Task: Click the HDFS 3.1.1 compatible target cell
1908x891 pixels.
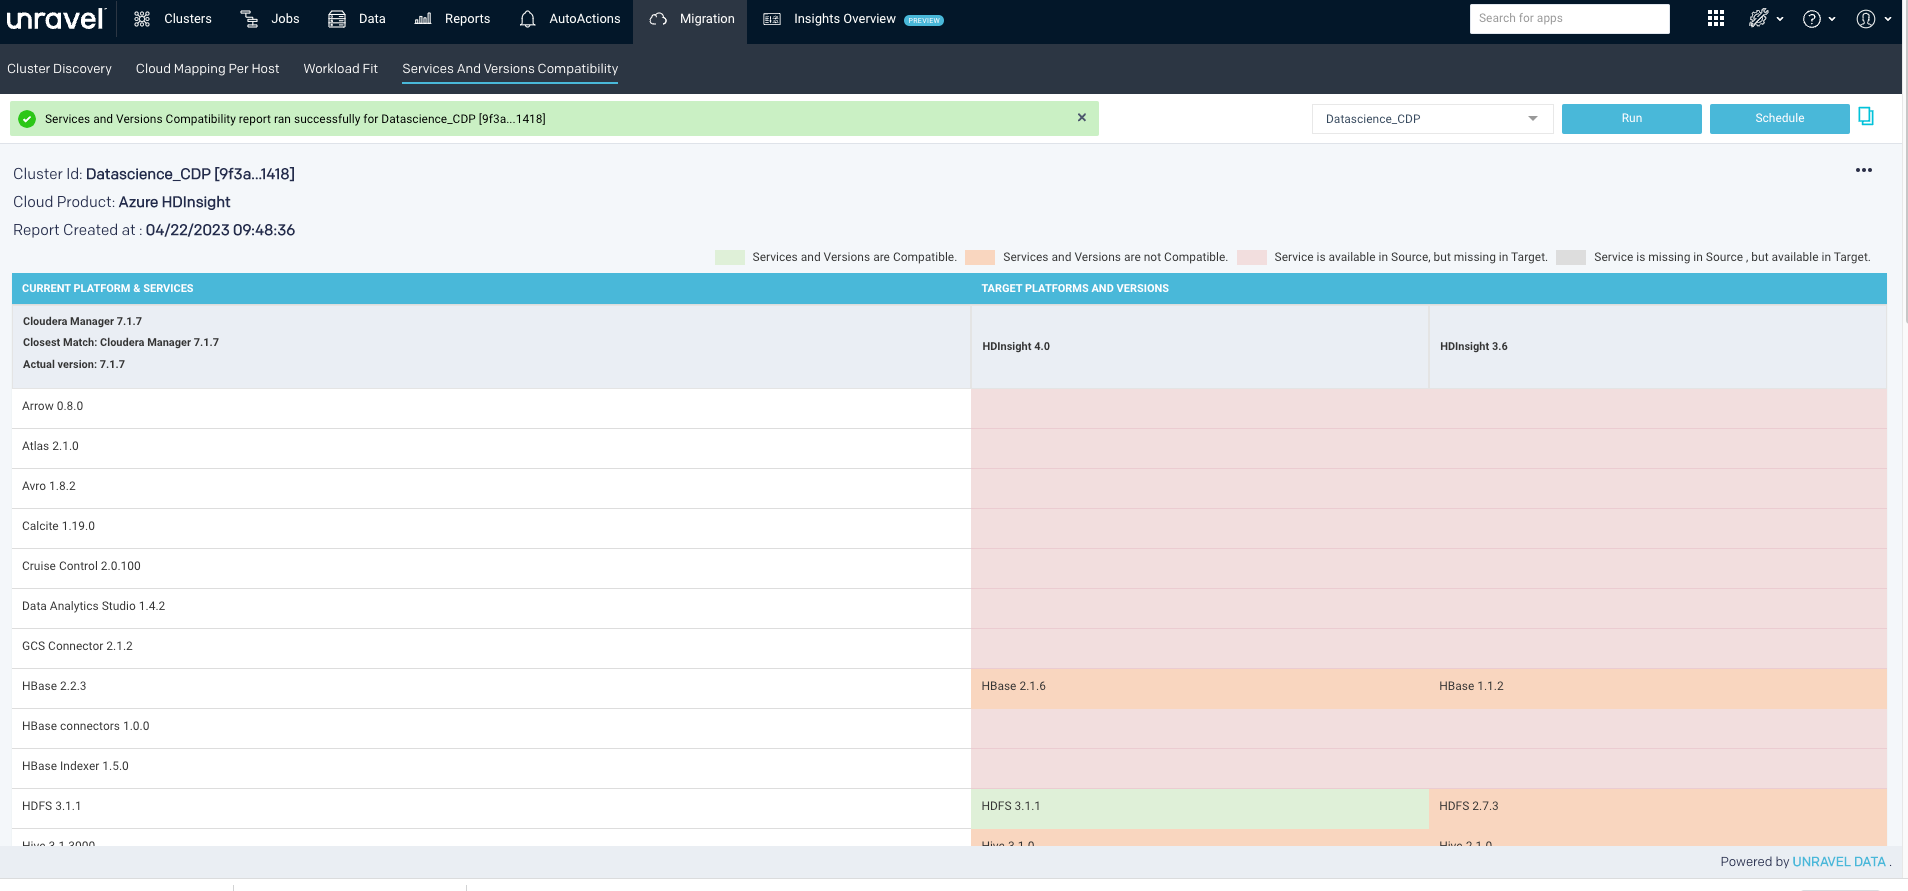Action: [x=1200, y=808]
